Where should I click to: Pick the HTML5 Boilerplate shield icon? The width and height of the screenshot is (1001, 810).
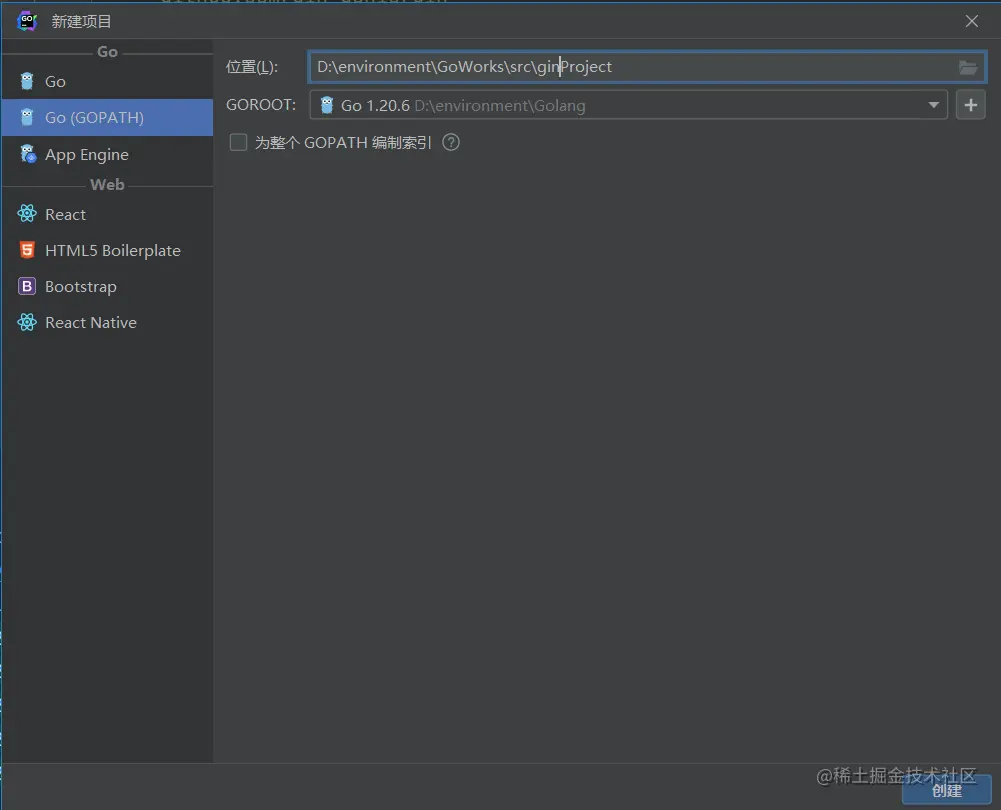coord(27,250)
